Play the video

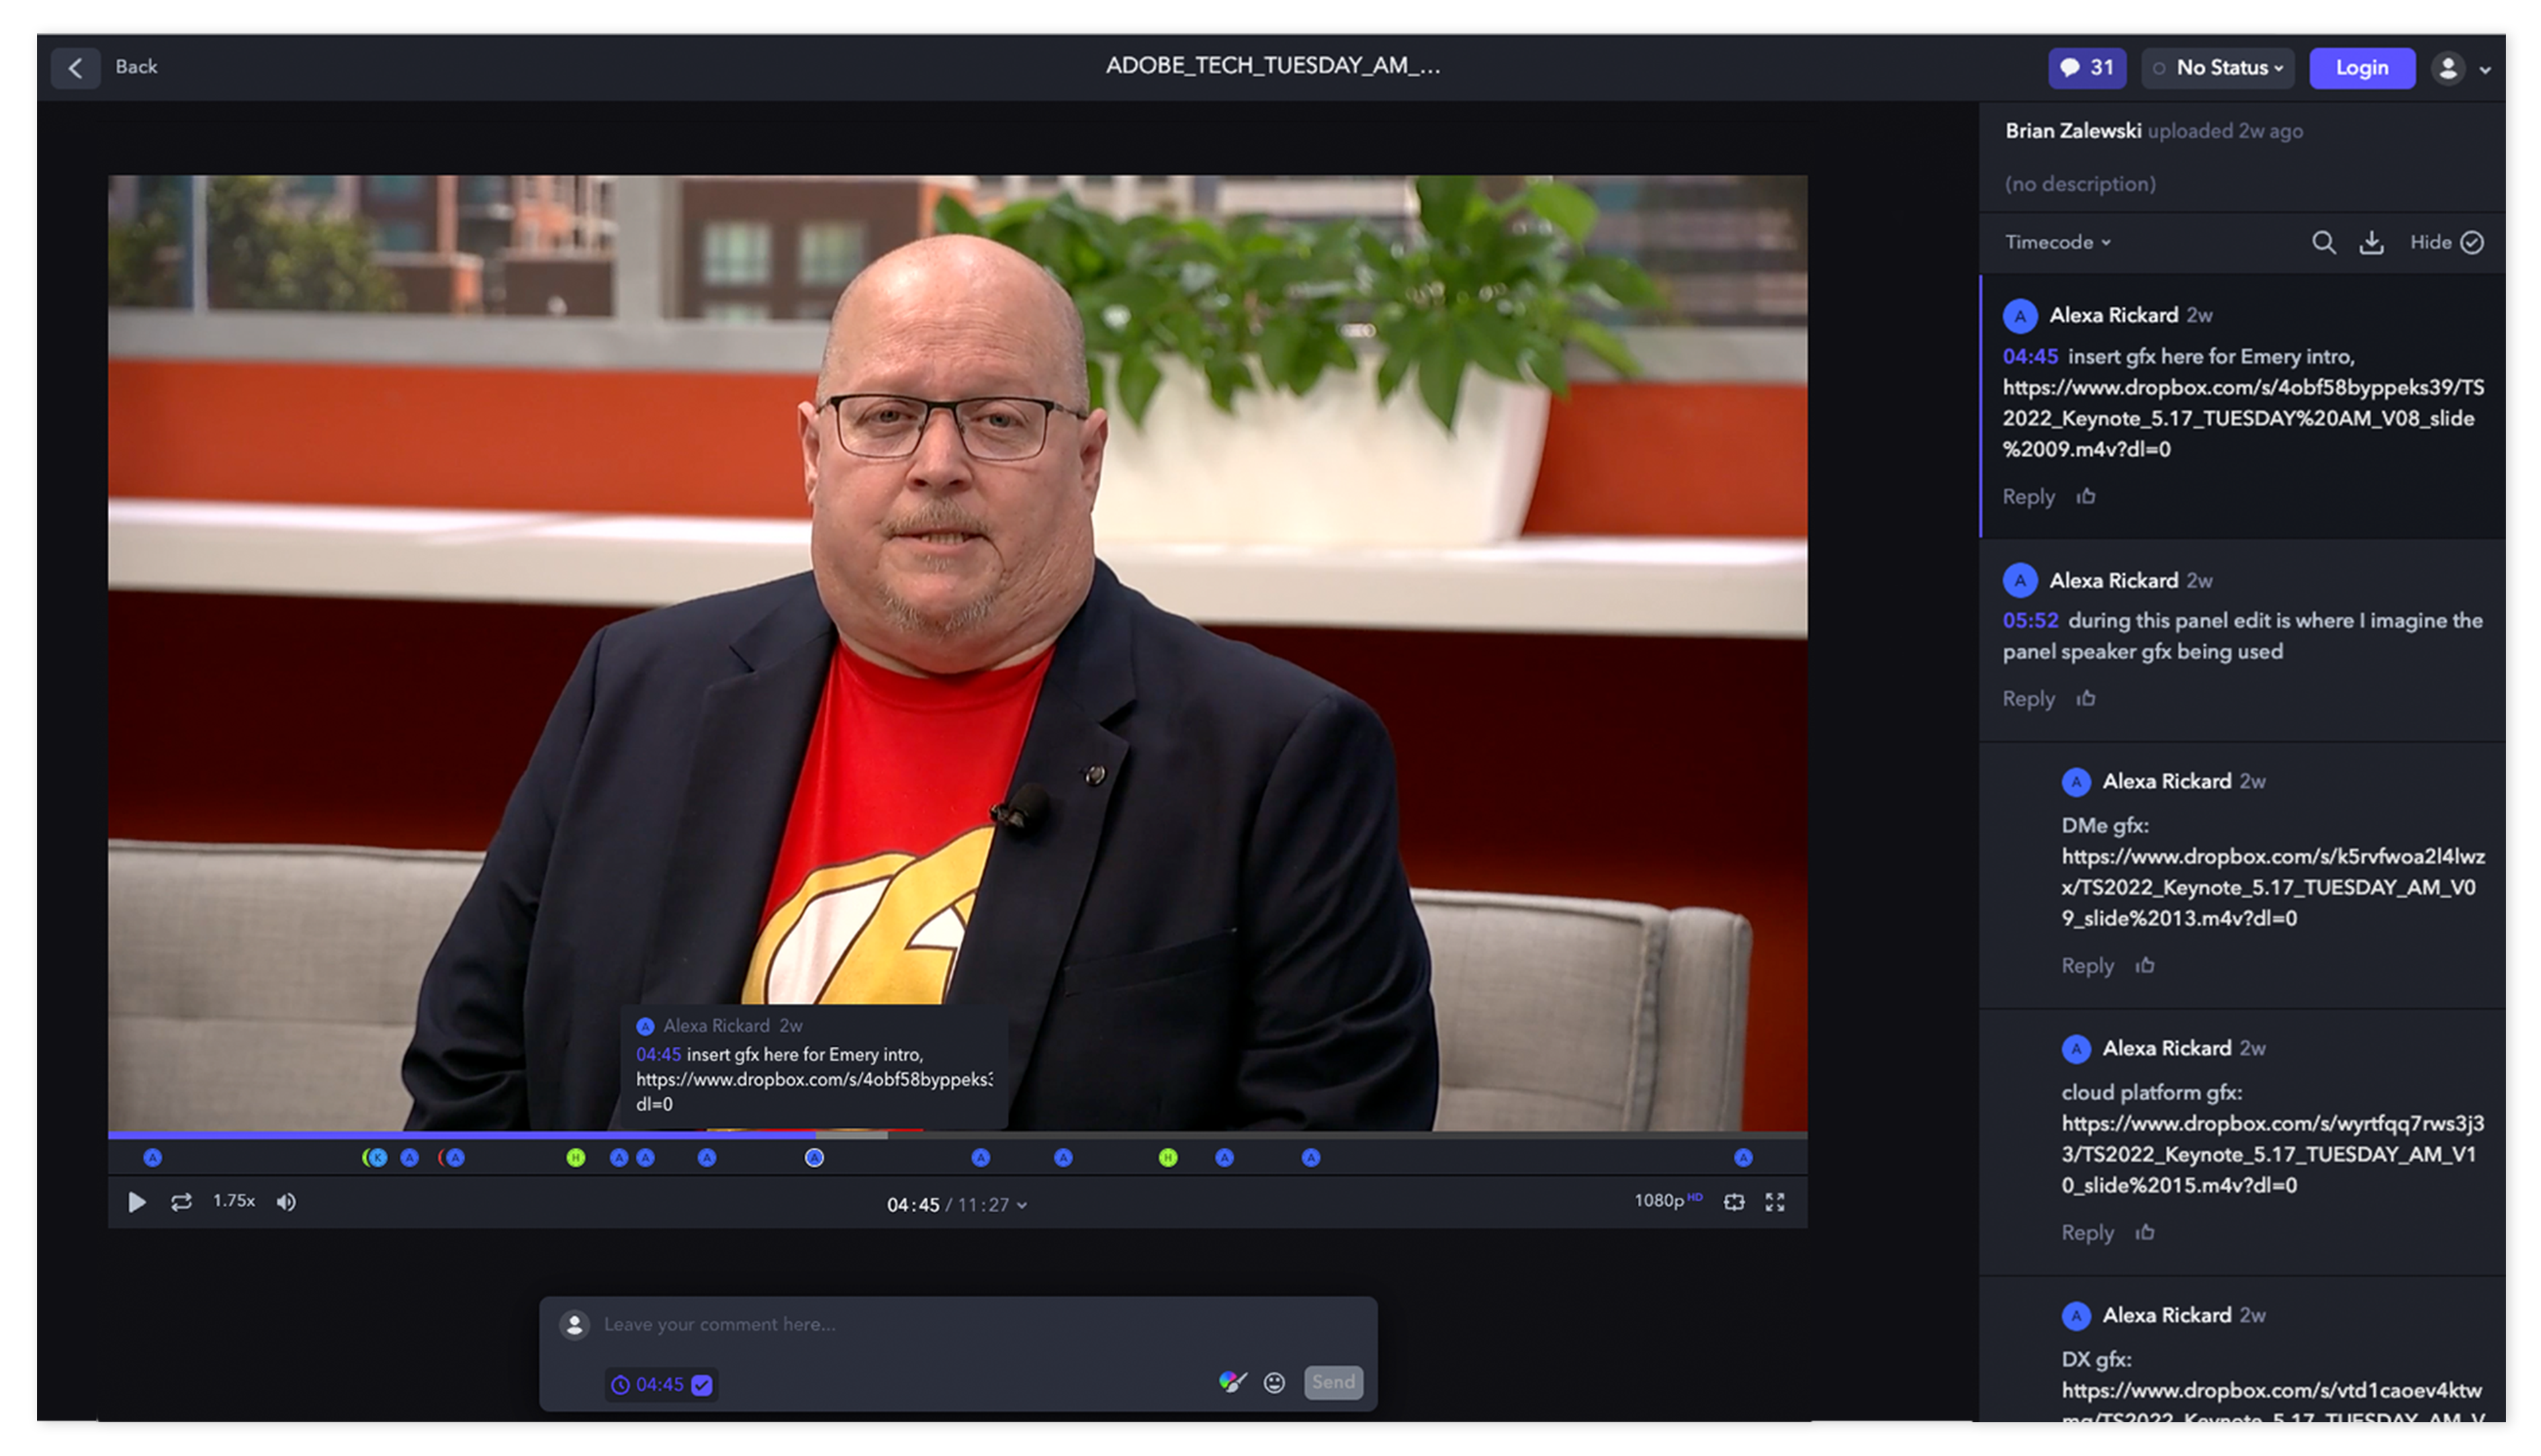(137, 1202)
